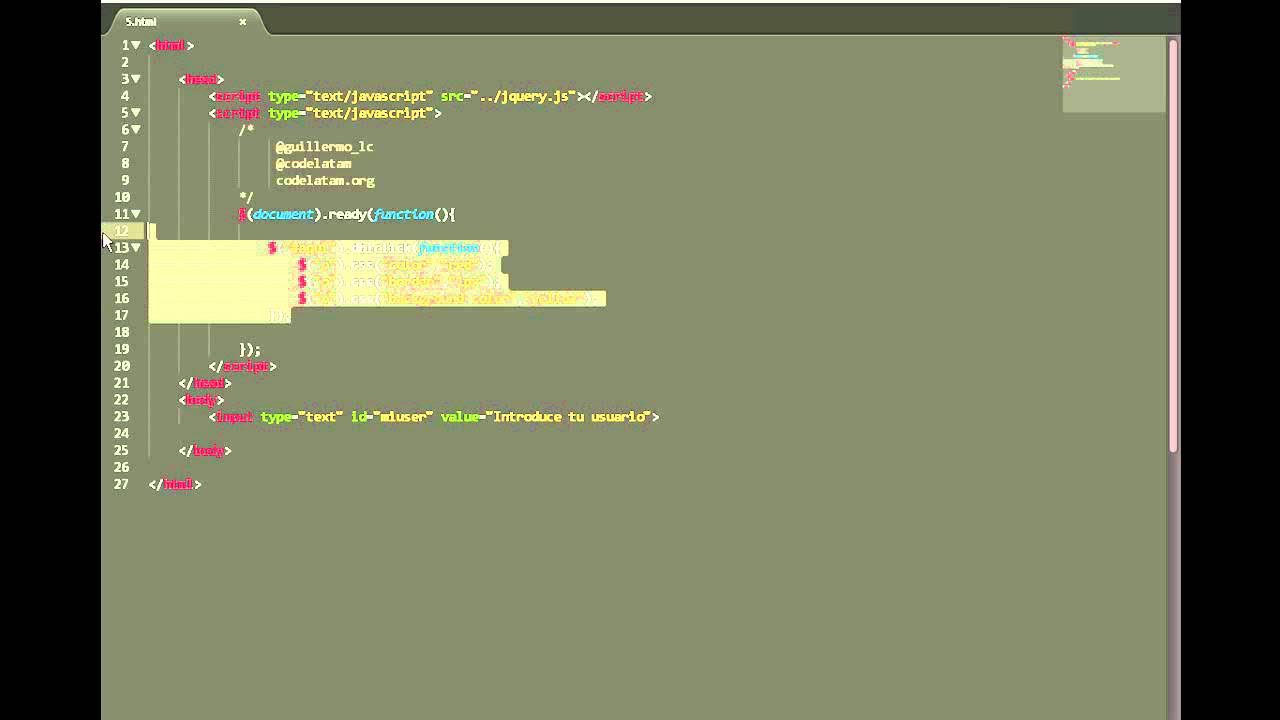Click the </body> closing tag on line 25
Screen dimensions: 1280x720
(x=207, y=450)
